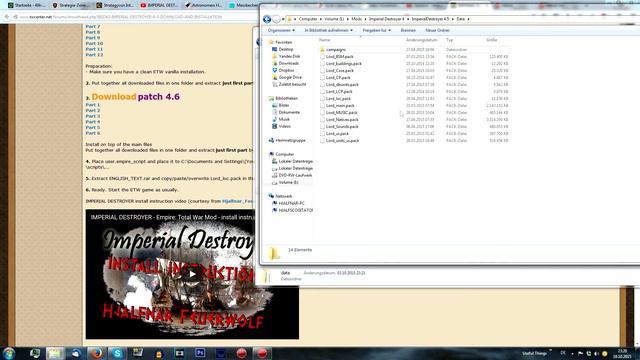Select Computer in navigation pane
The image size is (640, 360).
tap(284, 154)
